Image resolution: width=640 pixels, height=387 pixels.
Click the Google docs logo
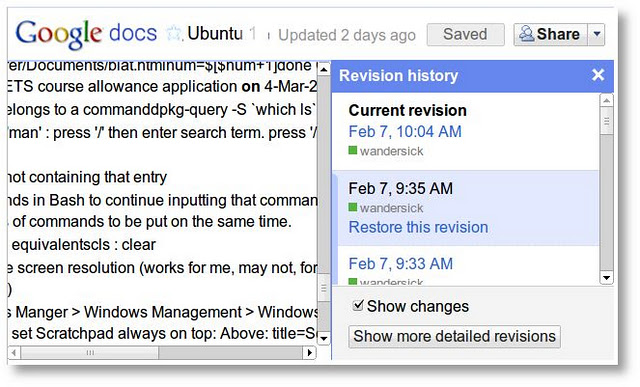pos(86,34)
